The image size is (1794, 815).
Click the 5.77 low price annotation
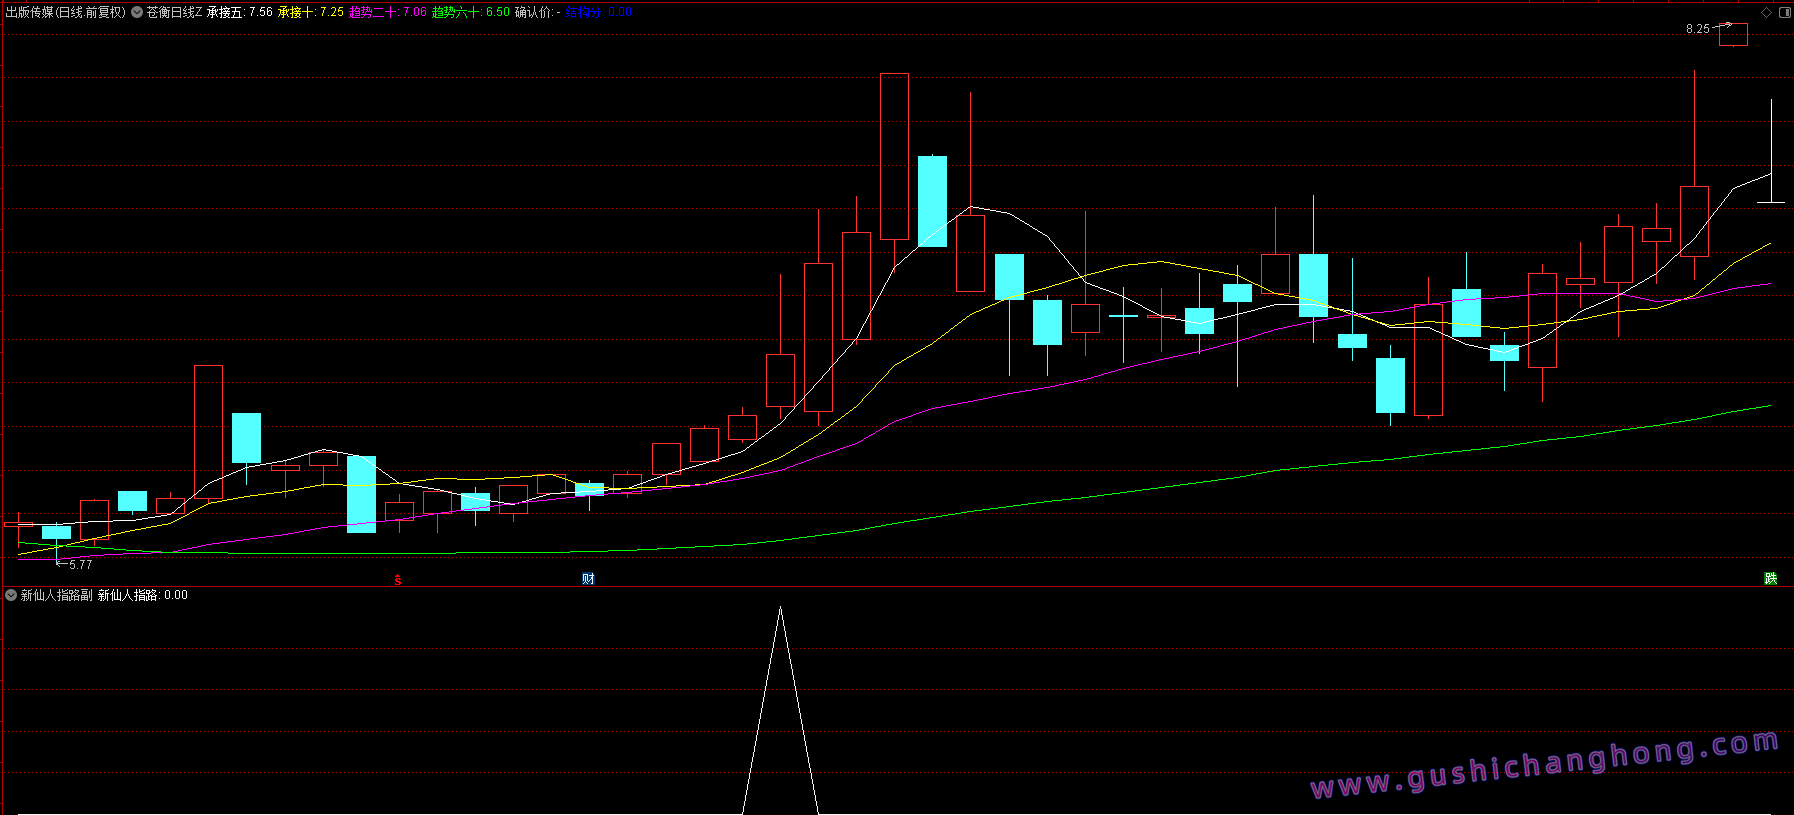pos(81,565)
